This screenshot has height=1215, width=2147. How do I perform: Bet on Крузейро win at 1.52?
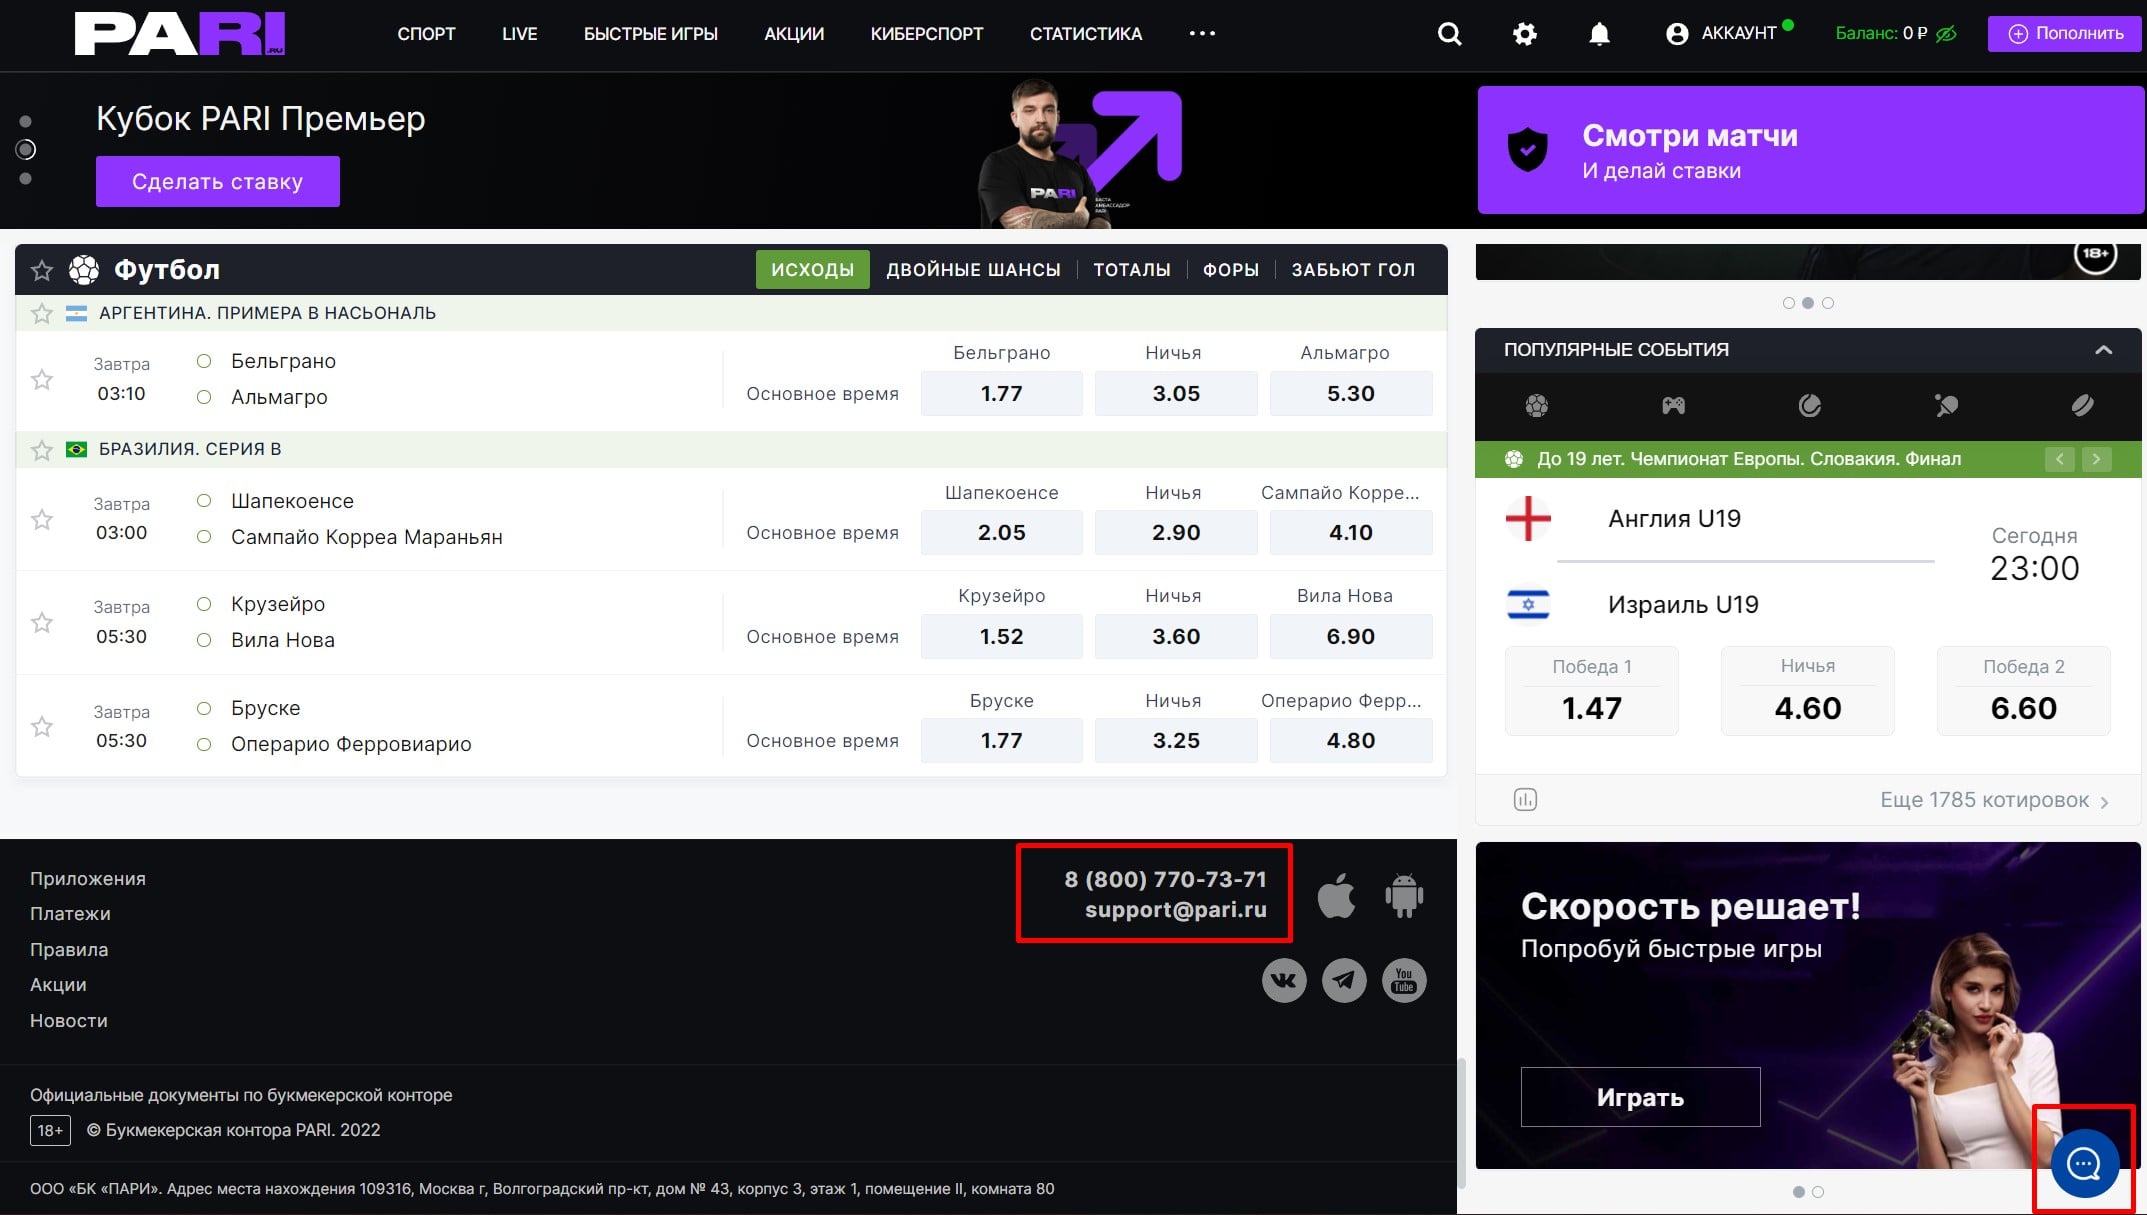(x=1001, y=637)
